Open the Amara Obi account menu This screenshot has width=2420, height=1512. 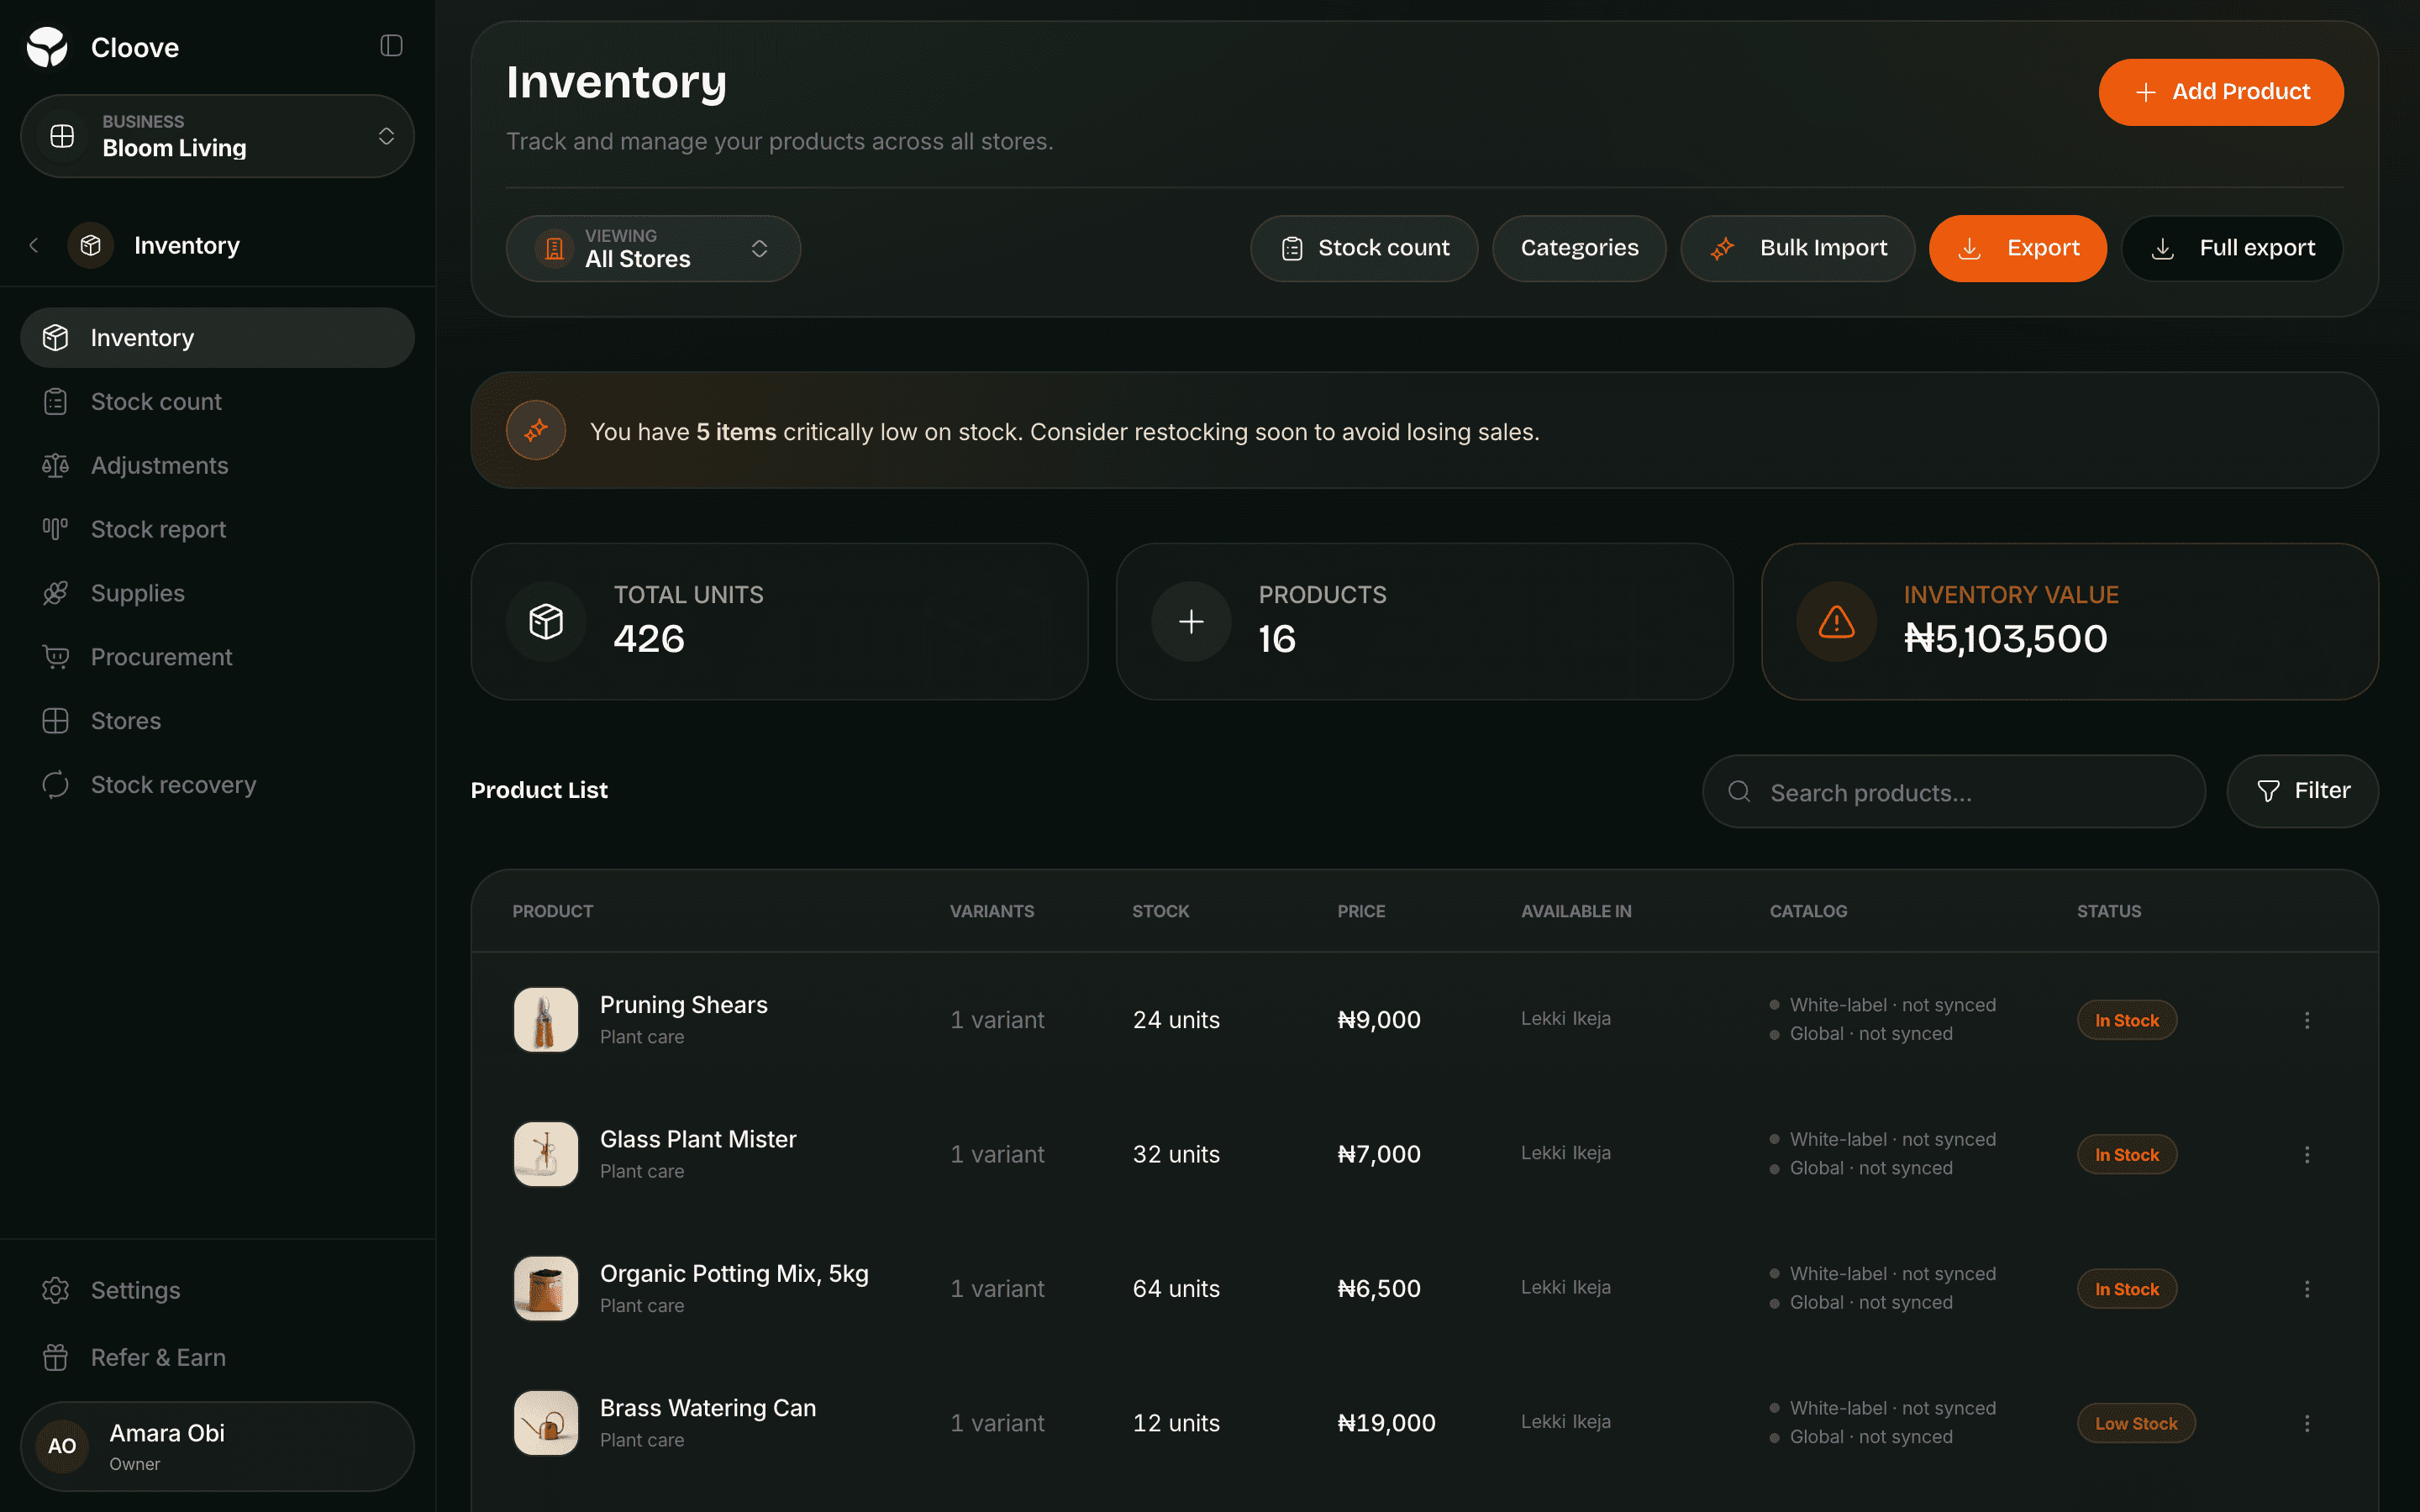(x=217, y=1446)
